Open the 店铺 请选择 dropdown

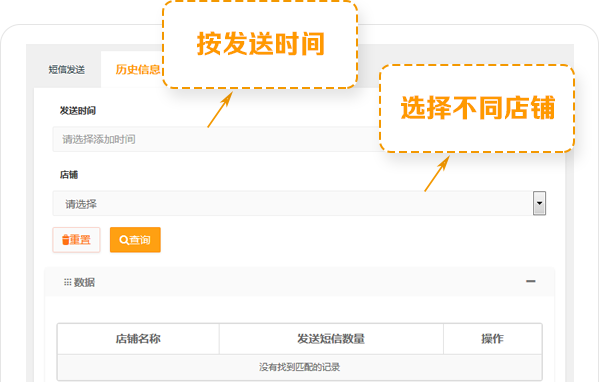299,203
